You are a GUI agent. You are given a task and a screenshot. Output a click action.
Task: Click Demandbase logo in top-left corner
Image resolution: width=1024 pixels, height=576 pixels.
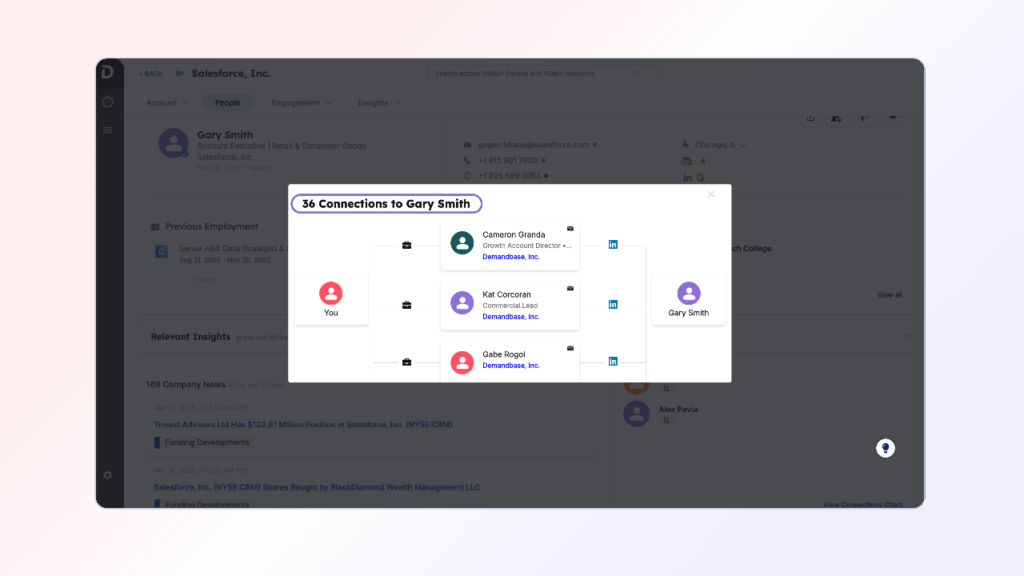click(x=108, y=73)
